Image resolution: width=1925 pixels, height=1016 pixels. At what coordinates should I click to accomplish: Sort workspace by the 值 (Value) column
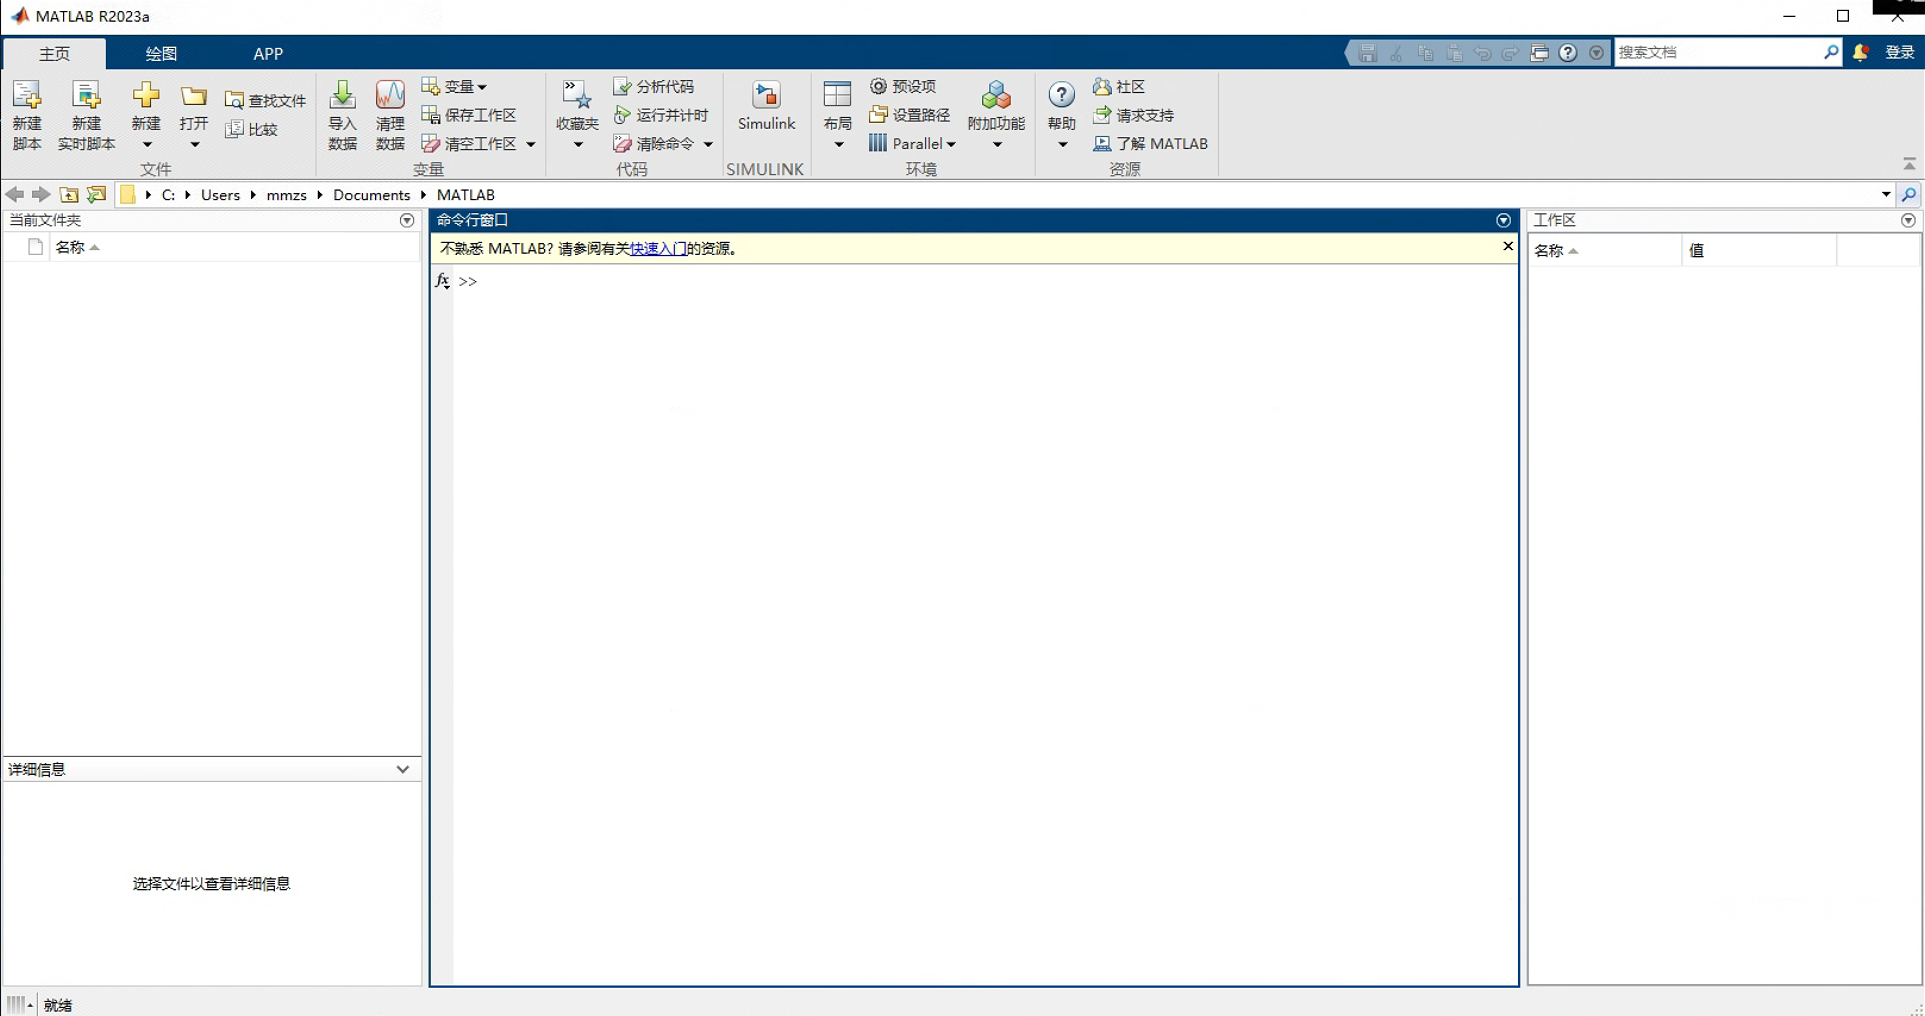(x=1759, y=251)
